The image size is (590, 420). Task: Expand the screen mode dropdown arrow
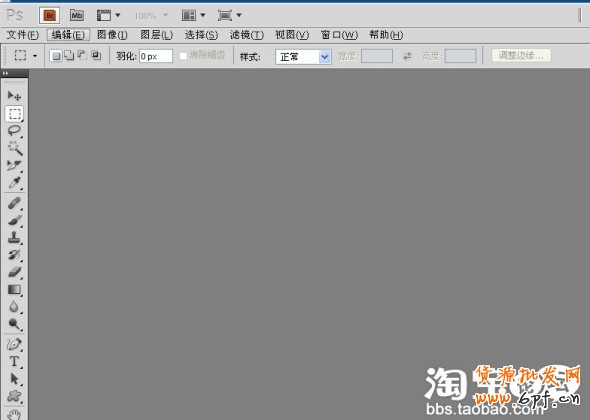[239, 15]
